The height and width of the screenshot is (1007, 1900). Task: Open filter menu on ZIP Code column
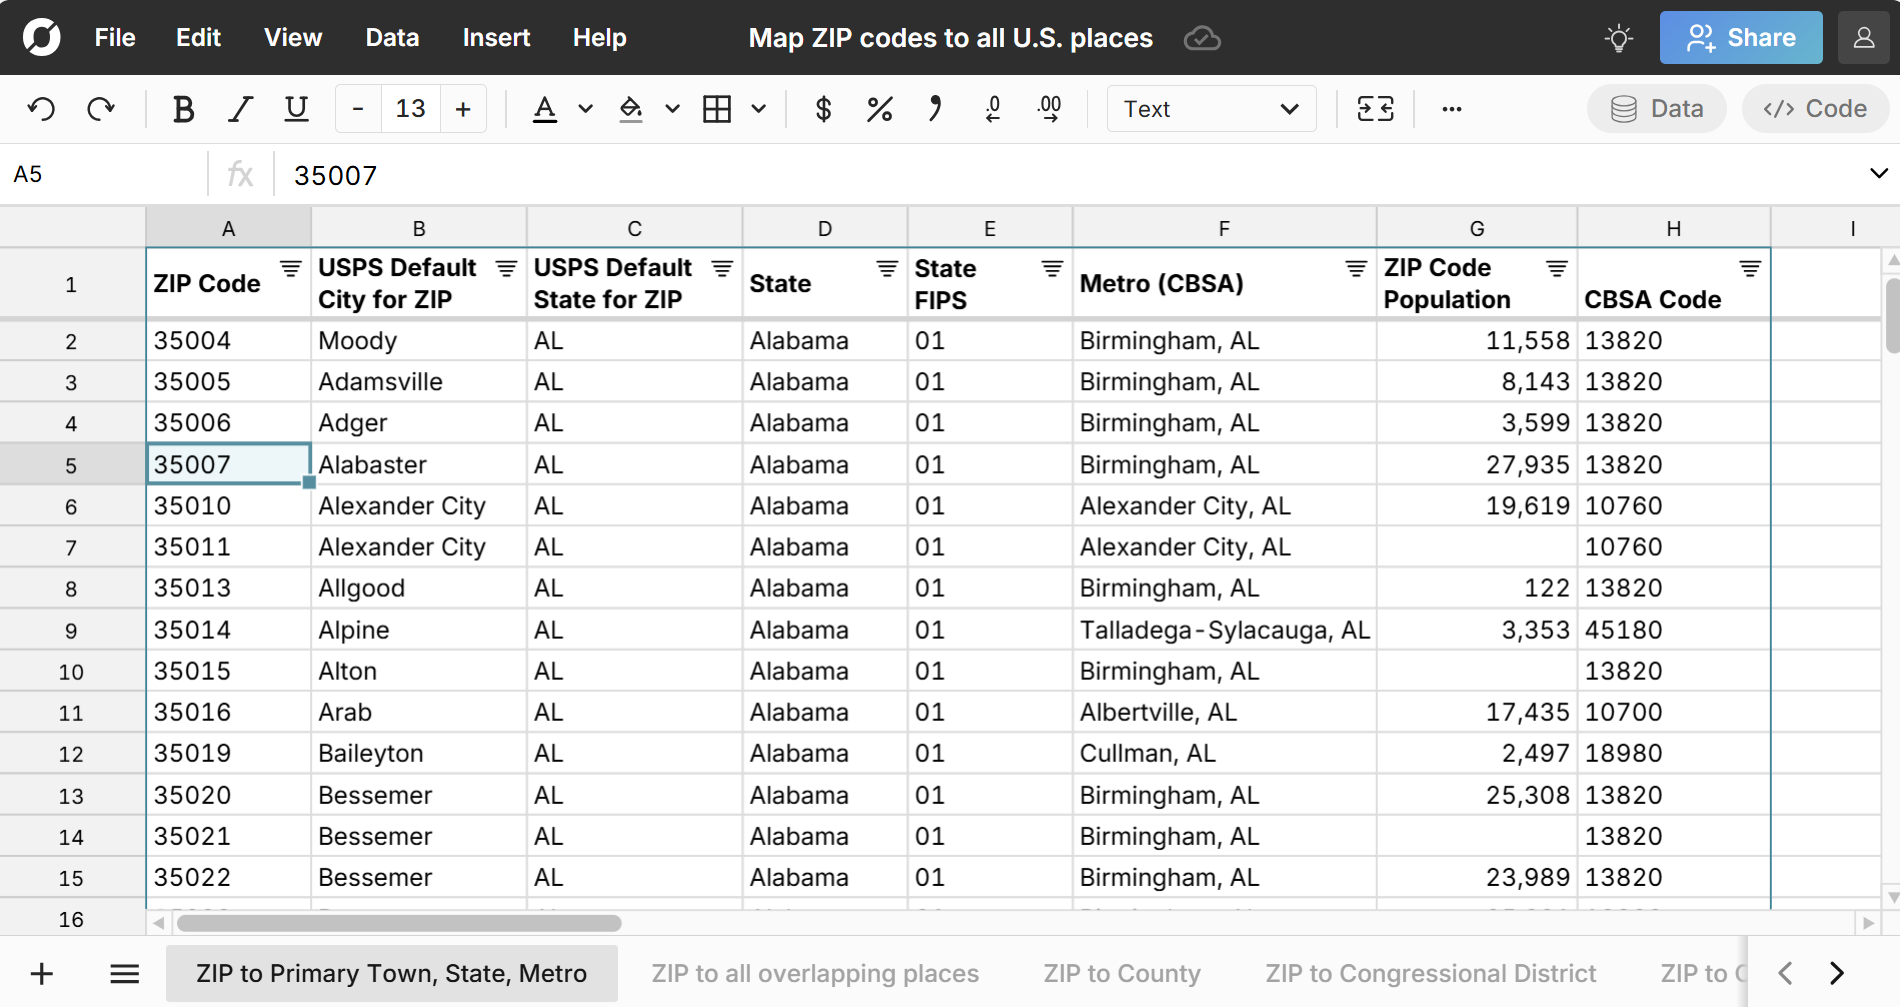290,269
